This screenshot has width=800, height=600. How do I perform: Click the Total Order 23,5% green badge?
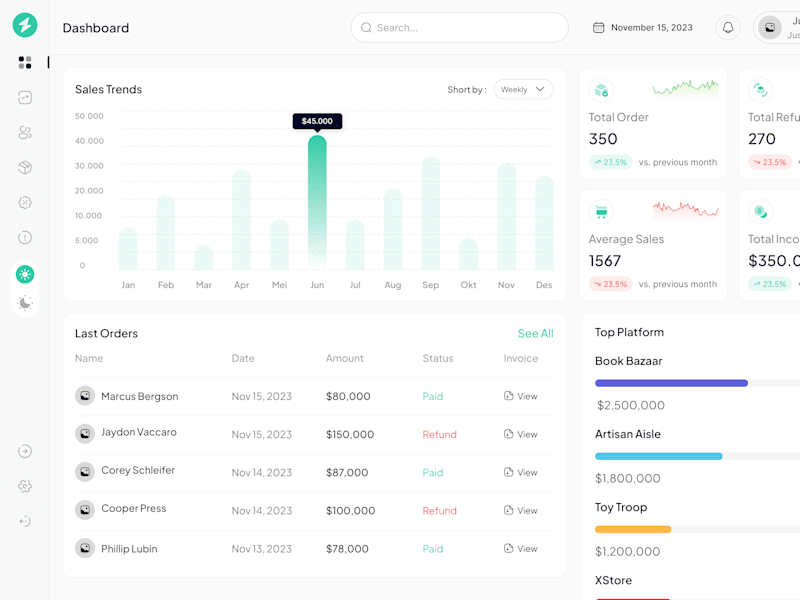tap(611, 162)
